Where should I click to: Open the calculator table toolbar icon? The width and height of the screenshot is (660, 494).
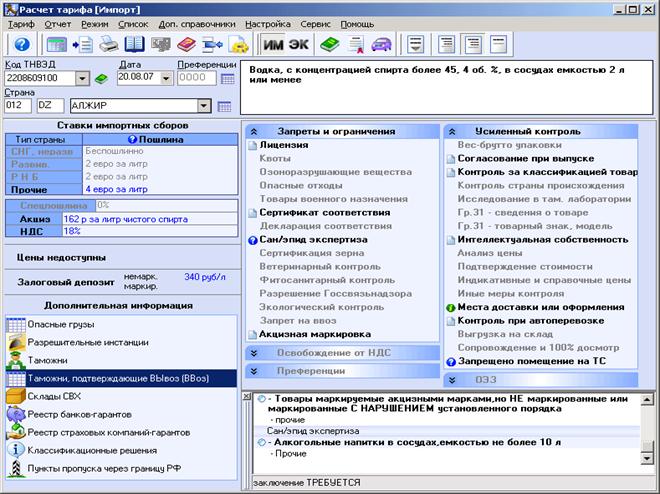(56, 44)
